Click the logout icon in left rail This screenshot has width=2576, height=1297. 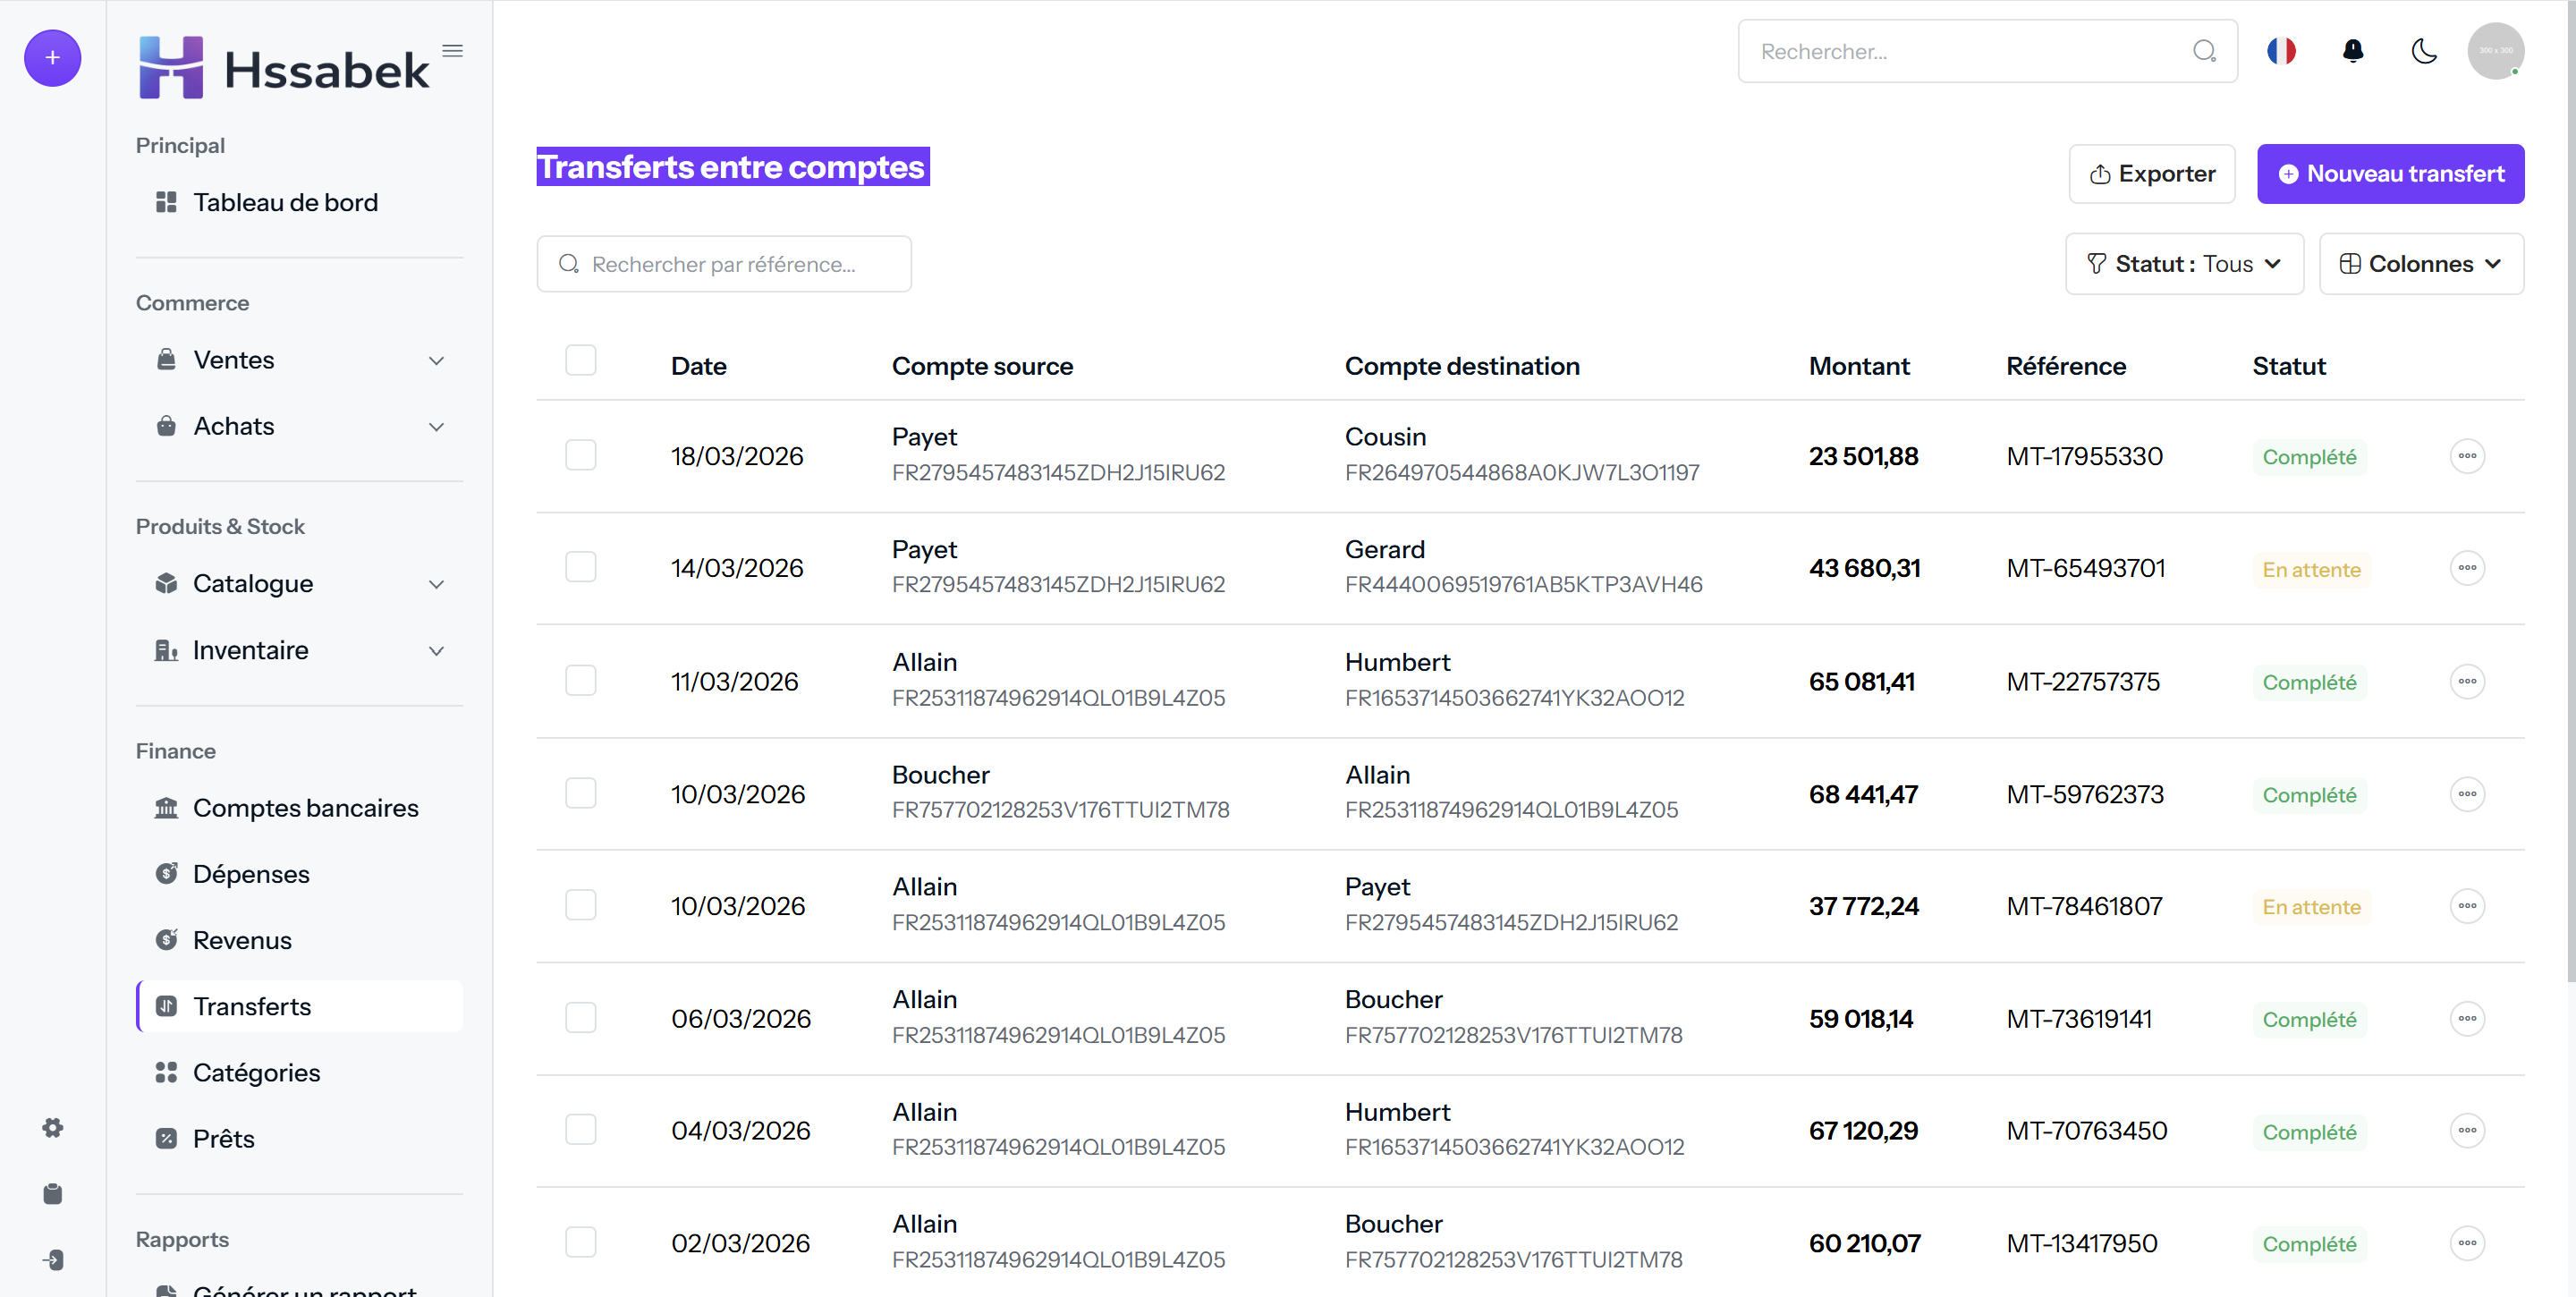click(x=53, y=1260)
